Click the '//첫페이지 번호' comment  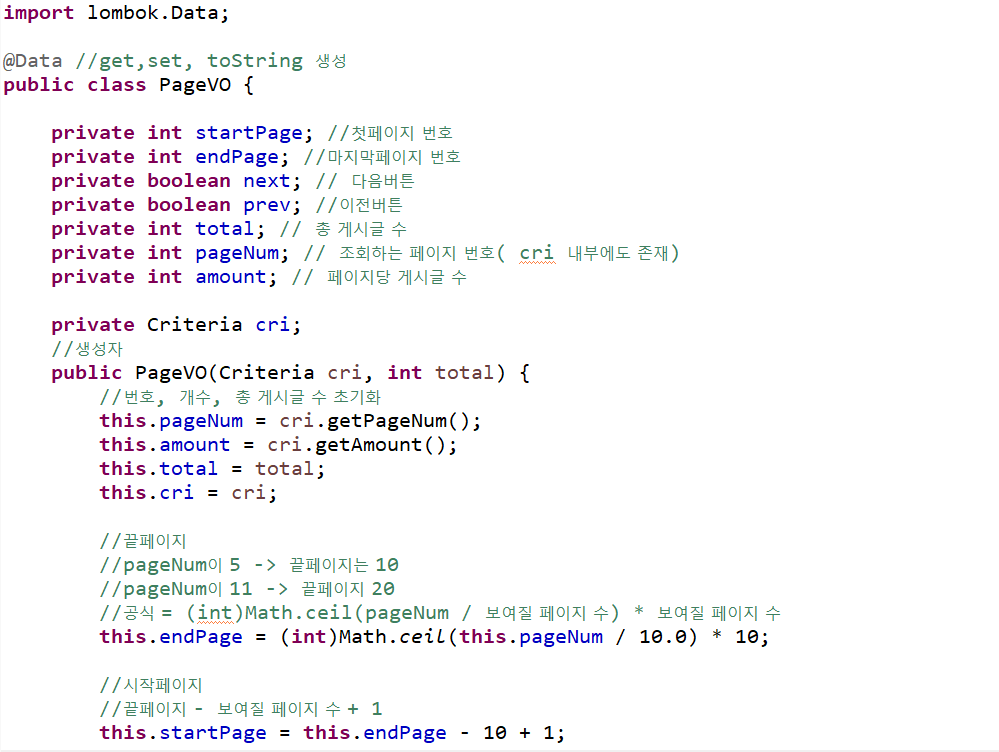point(390,133)
